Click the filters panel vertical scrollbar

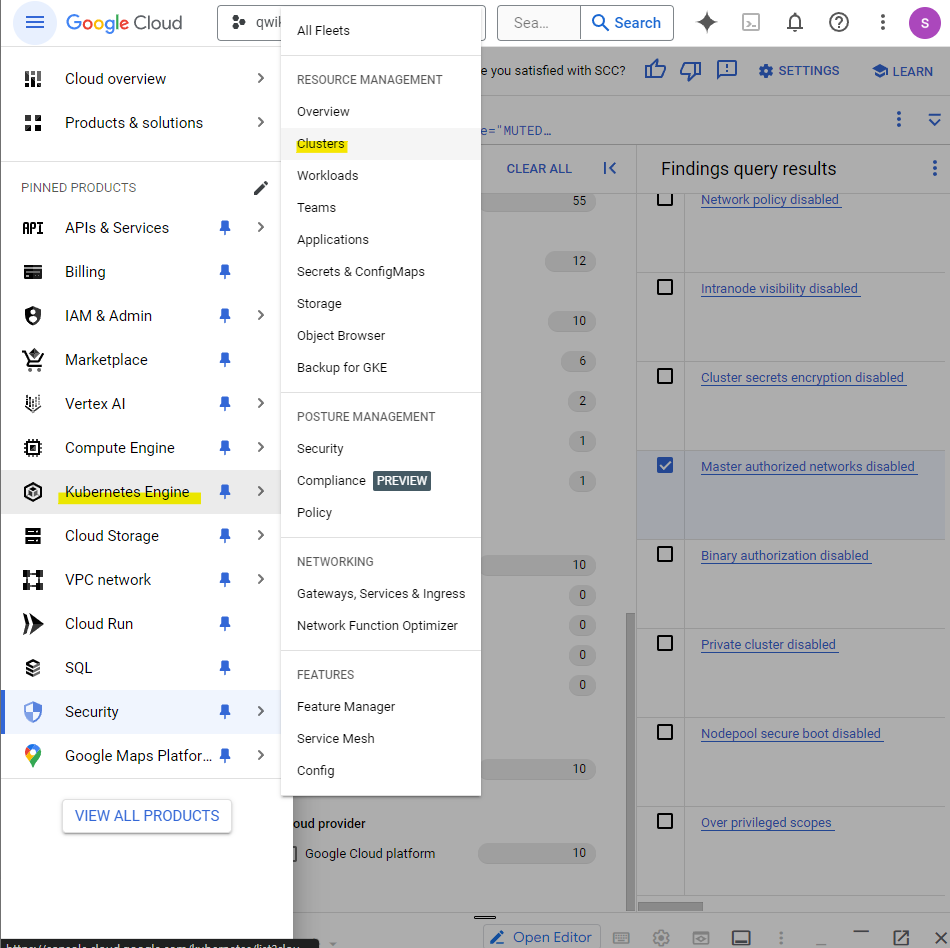pyautogui.click(x=630, y=761)
